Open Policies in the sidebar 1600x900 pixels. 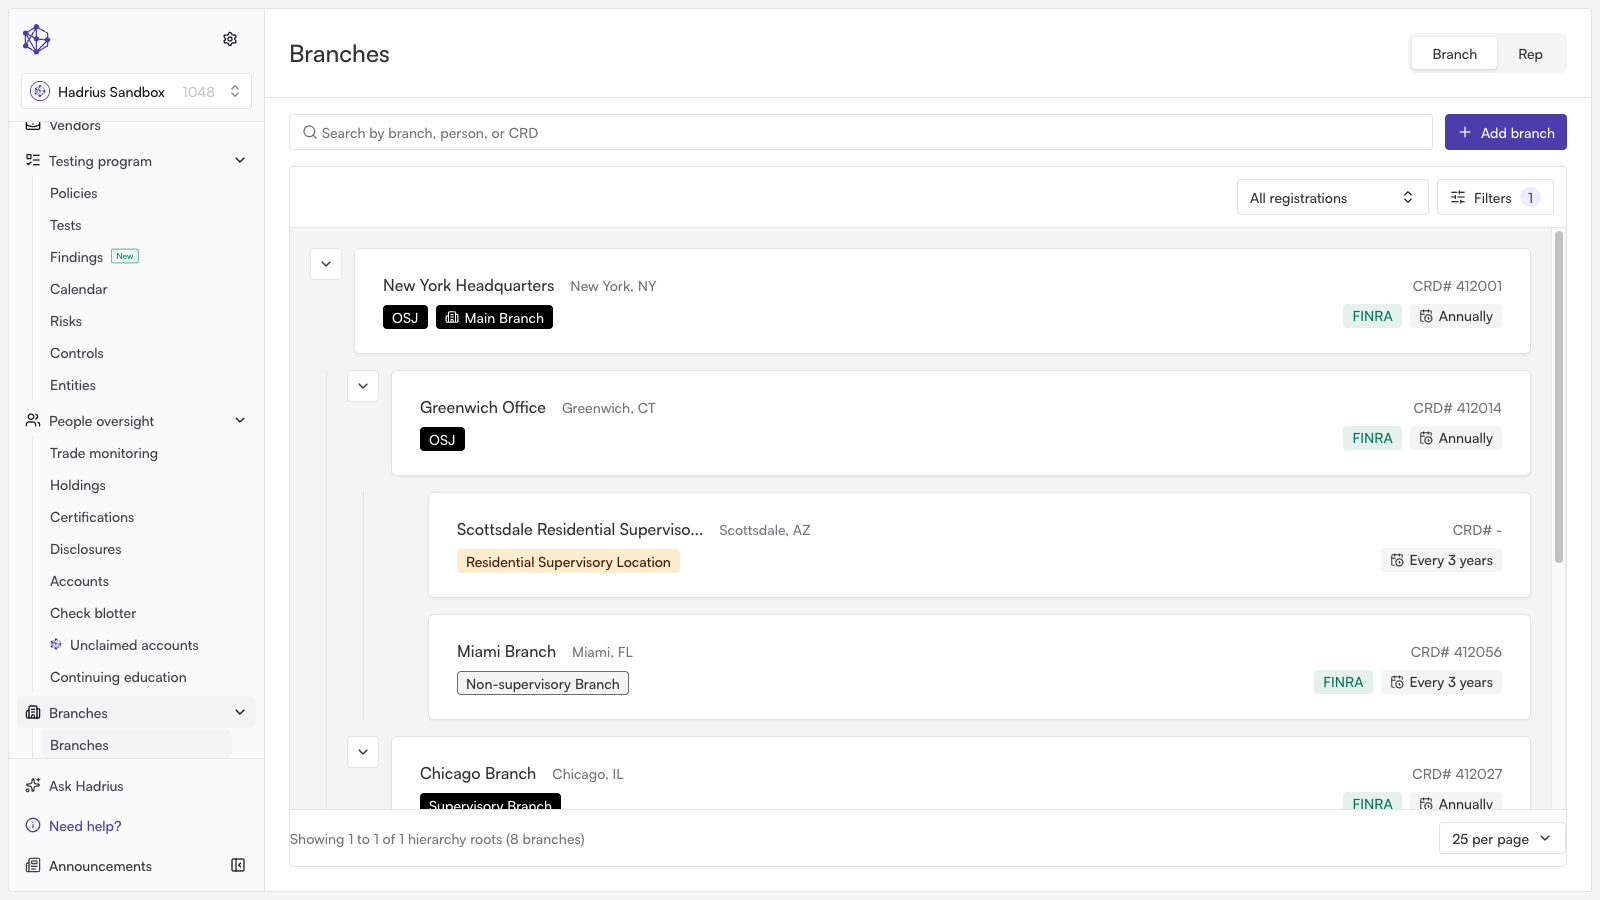[74, 193]
